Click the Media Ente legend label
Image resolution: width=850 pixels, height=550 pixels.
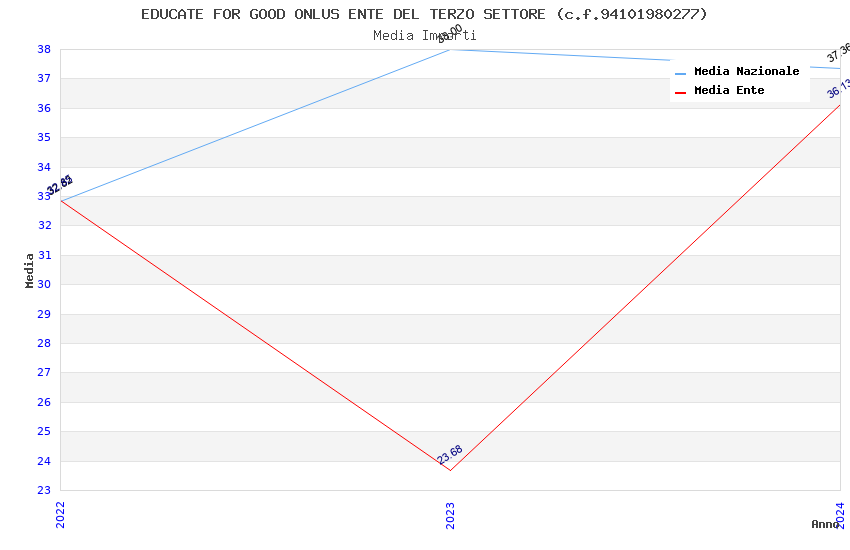tap(729, 90)
